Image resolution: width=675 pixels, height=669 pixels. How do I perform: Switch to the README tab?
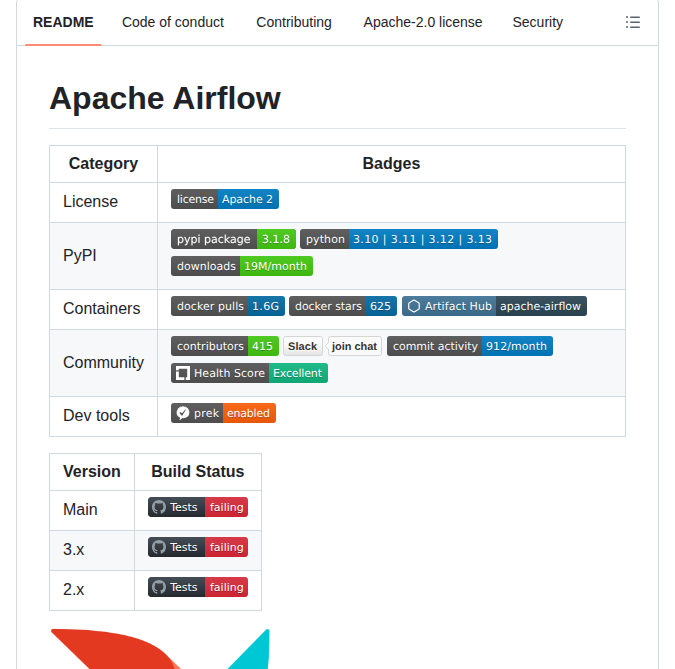[63, 22]
